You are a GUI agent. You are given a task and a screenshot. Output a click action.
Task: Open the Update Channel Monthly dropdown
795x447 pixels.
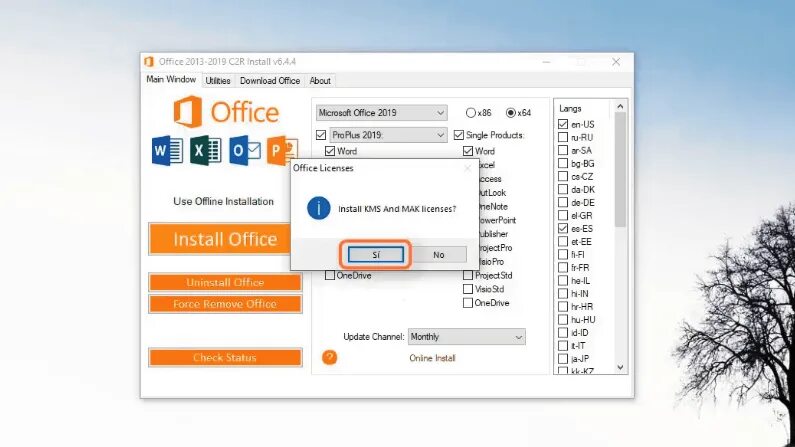467,337
